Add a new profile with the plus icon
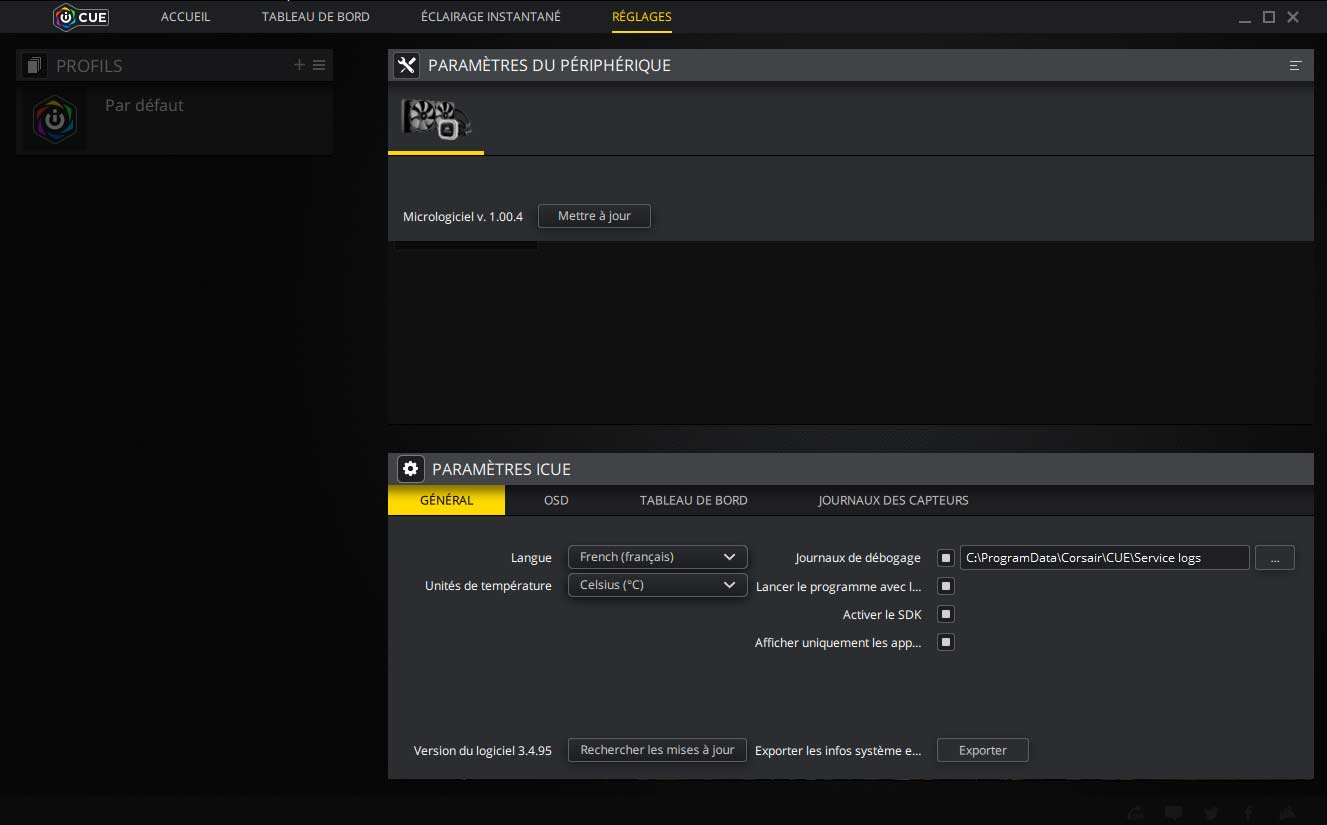 click(299, 65)
